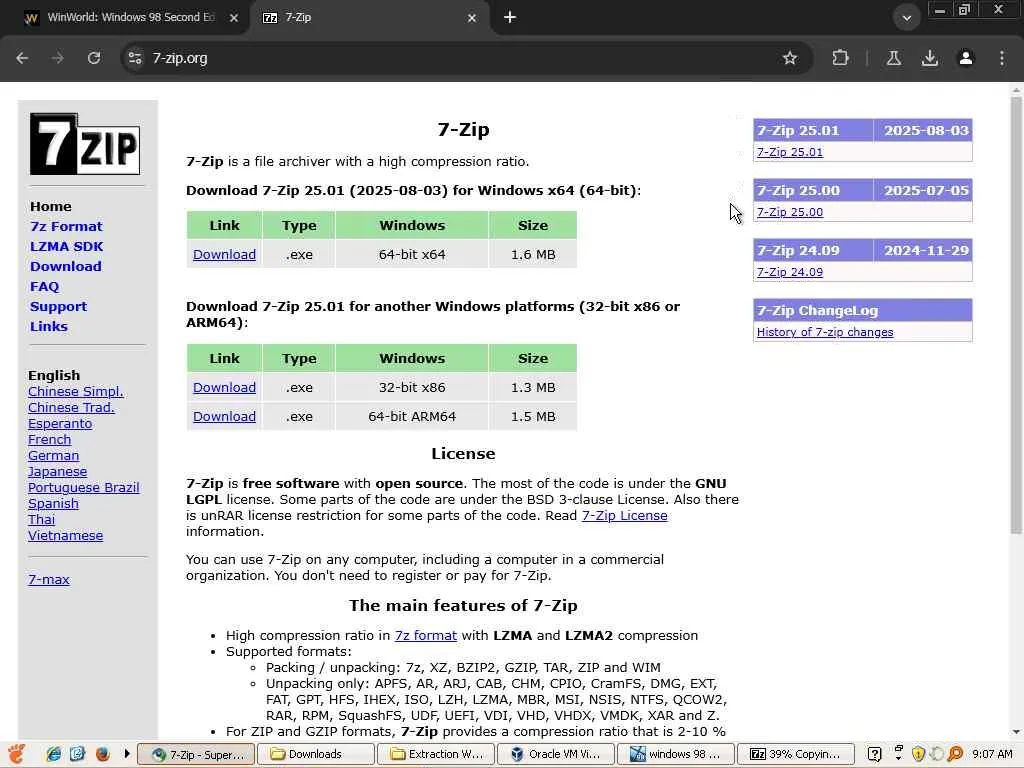Viewport: 1024px width, 768px height.
Task: Switch language to Chinese Trad.
Action: click(x=71, y=408)
